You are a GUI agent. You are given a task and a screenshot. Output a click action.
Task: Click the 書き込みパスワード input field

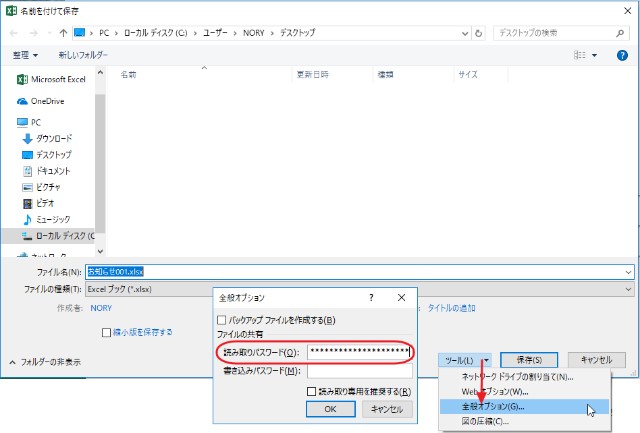tap(359, 371)
